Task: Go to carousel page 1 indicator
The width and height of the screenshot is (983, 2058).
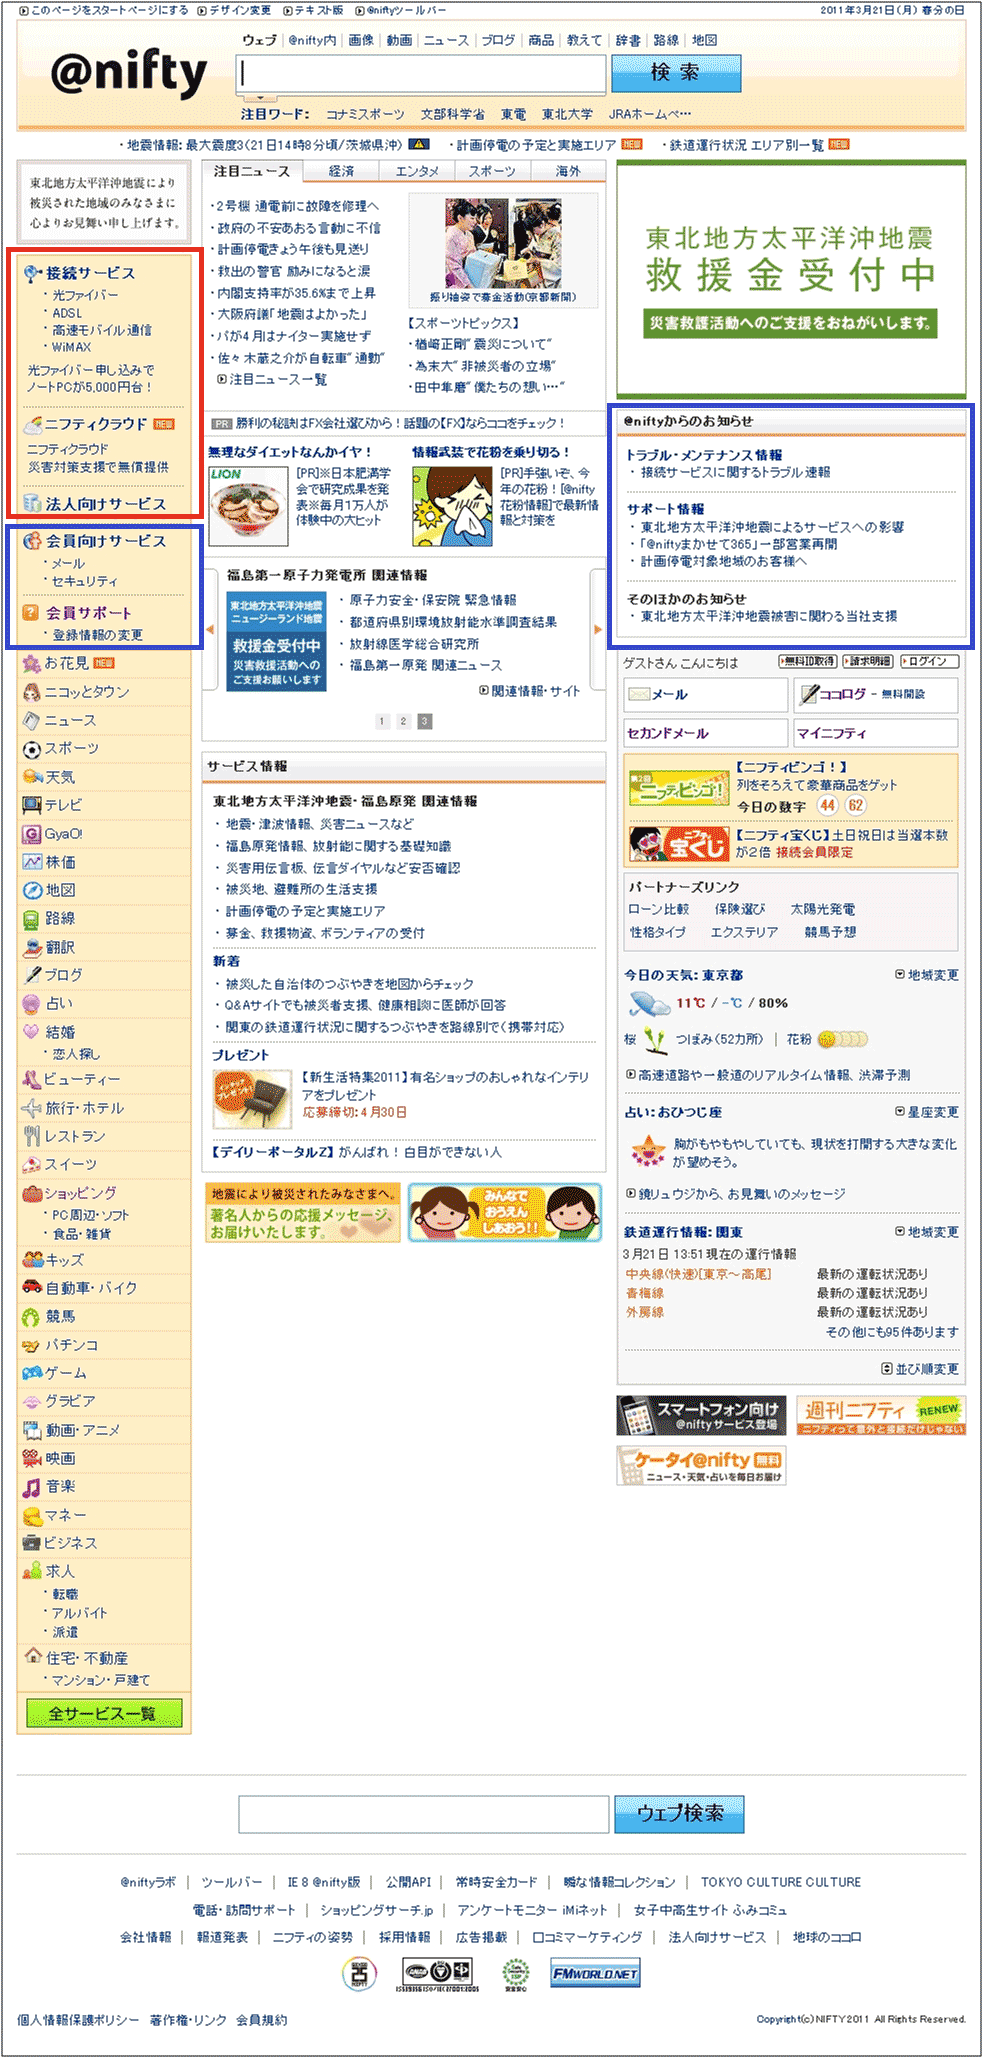Action: tap(382, 721)
